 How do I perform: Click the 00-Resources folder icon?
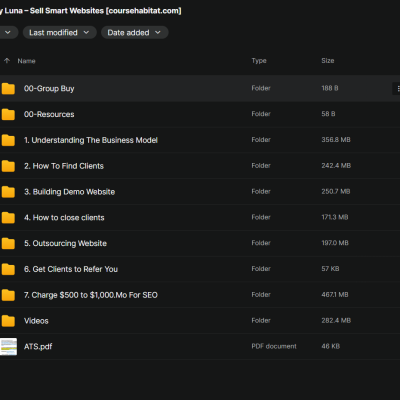pyautogui.click(x=8, y=114)
